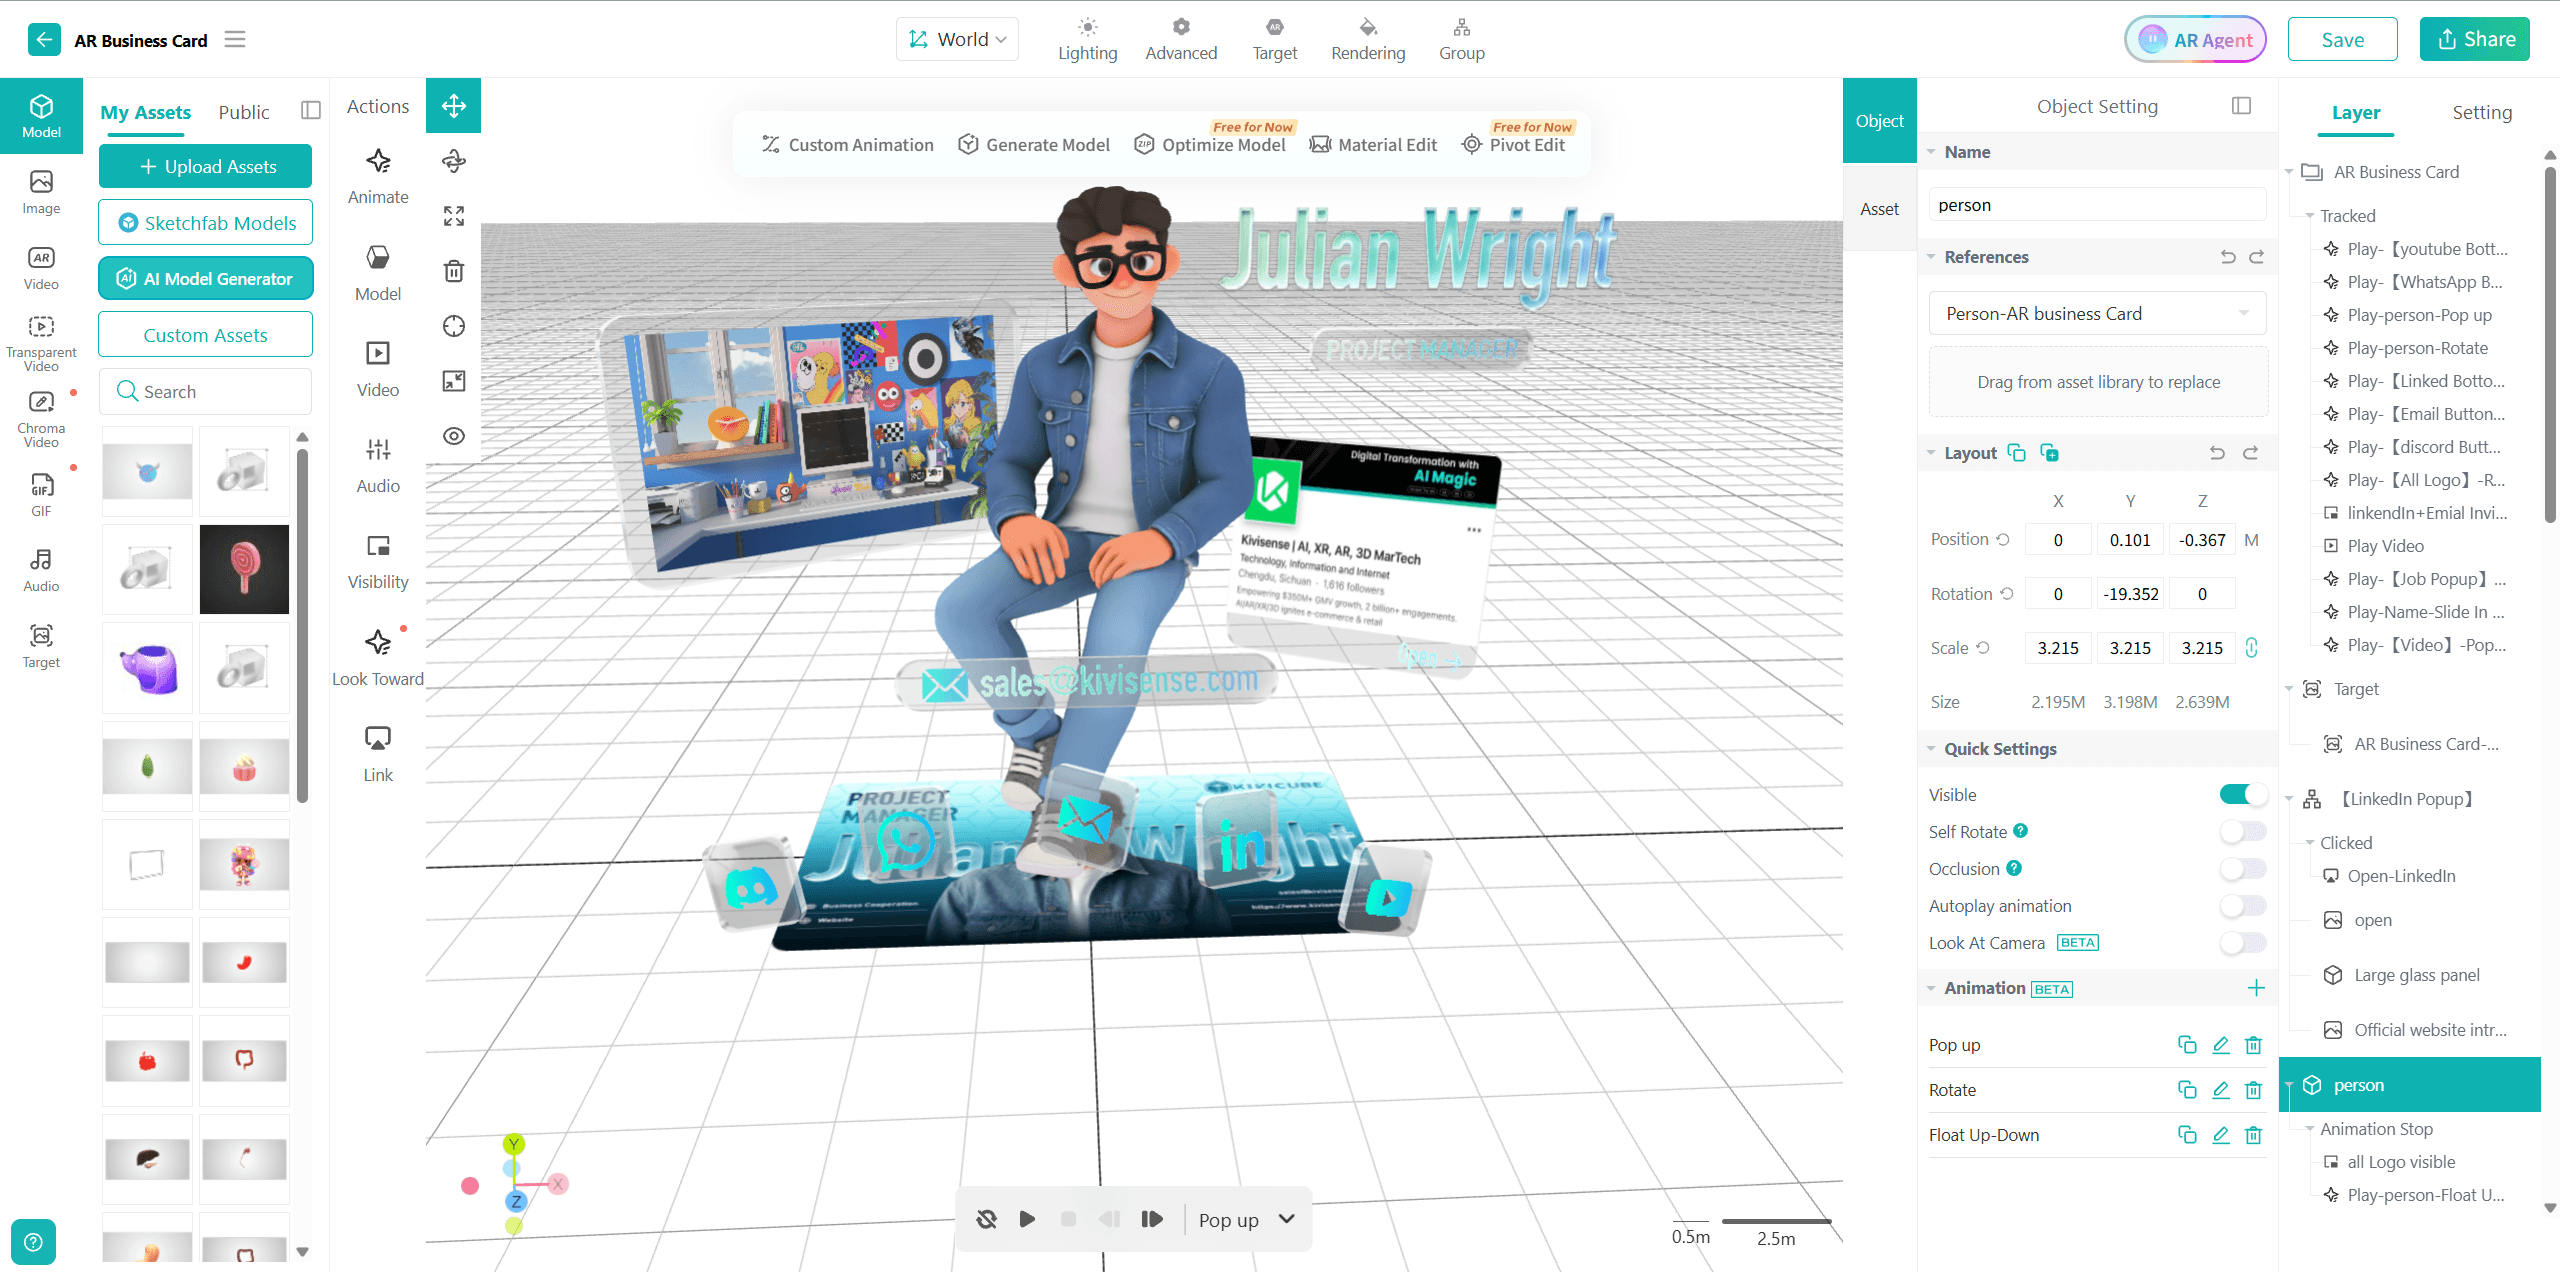Image resolution: width=2560 pixels, height=1272 pixels.
Task: Toggle the Visible switch
Action: click(x=2242, y=794)
